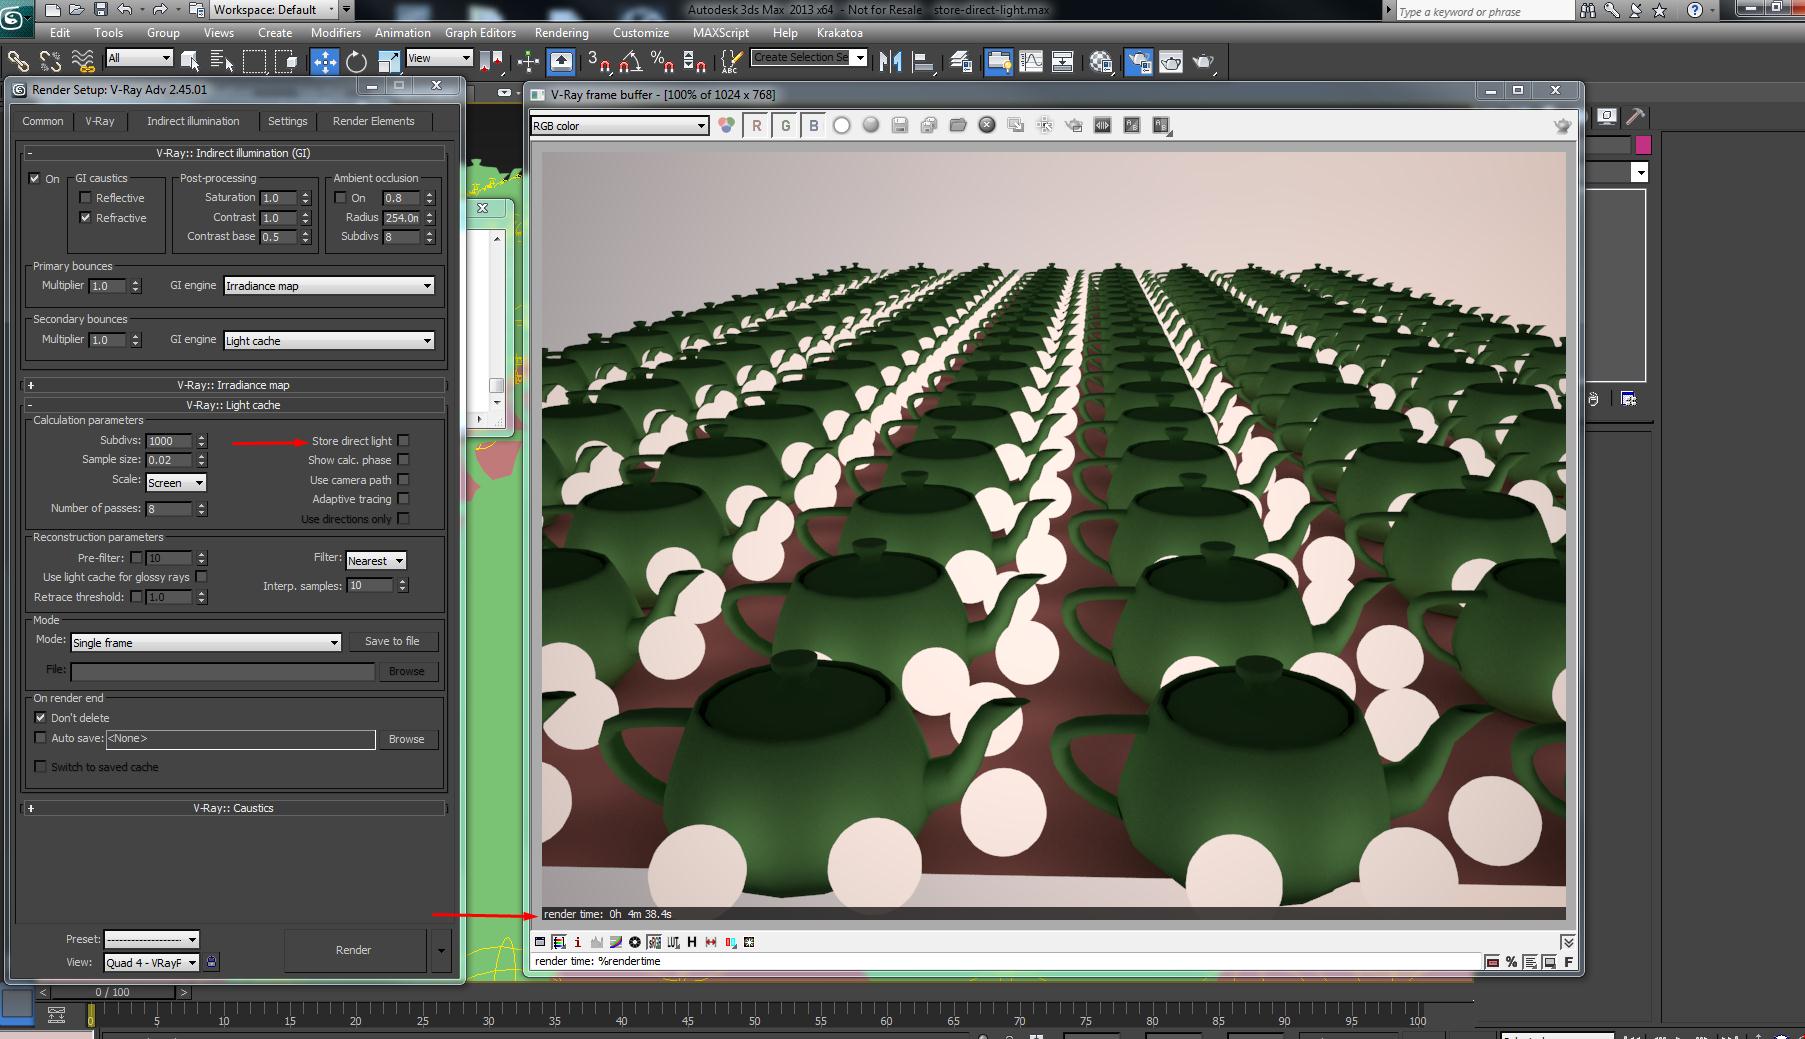Open Filter dropdown set to Nearest

point(376,561)
